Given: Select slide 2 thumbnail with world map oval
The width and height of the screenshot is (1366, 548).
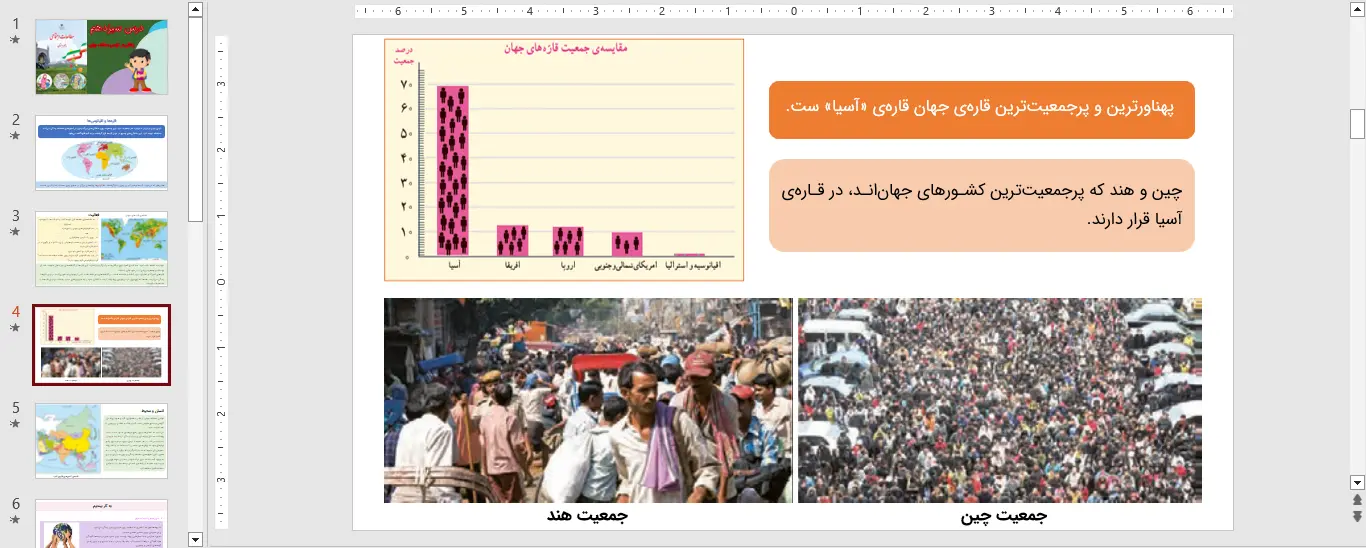Looking at the screenshot, I should pyautogui.click(x=102, y=153).
